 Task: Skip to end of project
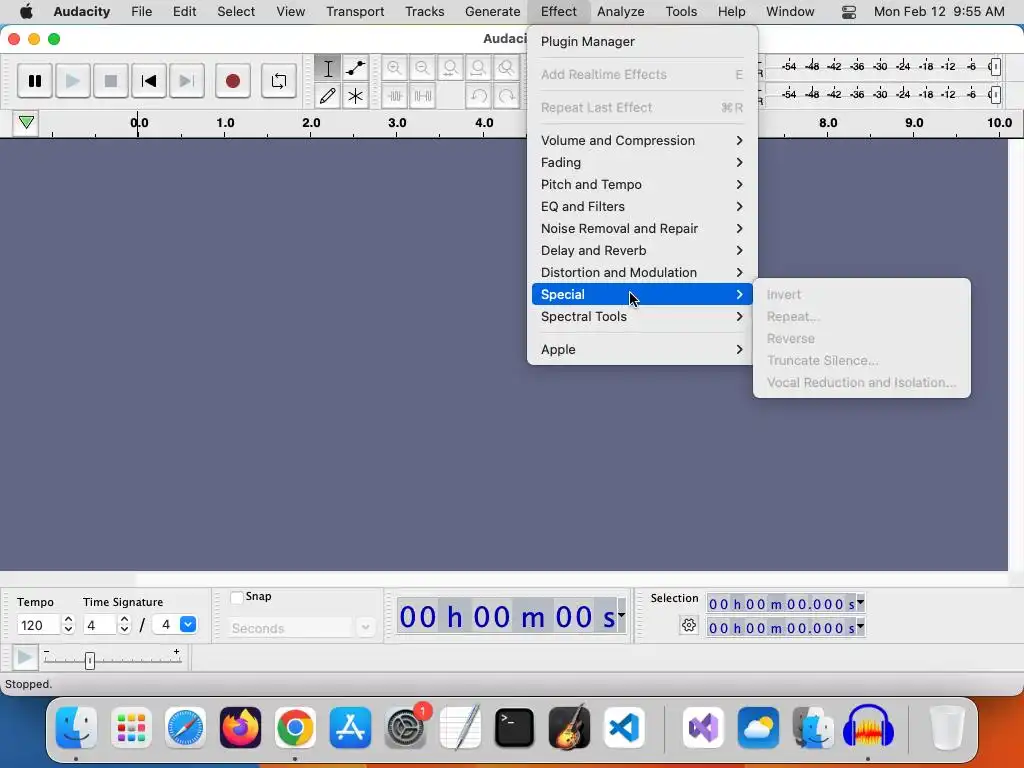pyautogui.click(x=187, y=81)
